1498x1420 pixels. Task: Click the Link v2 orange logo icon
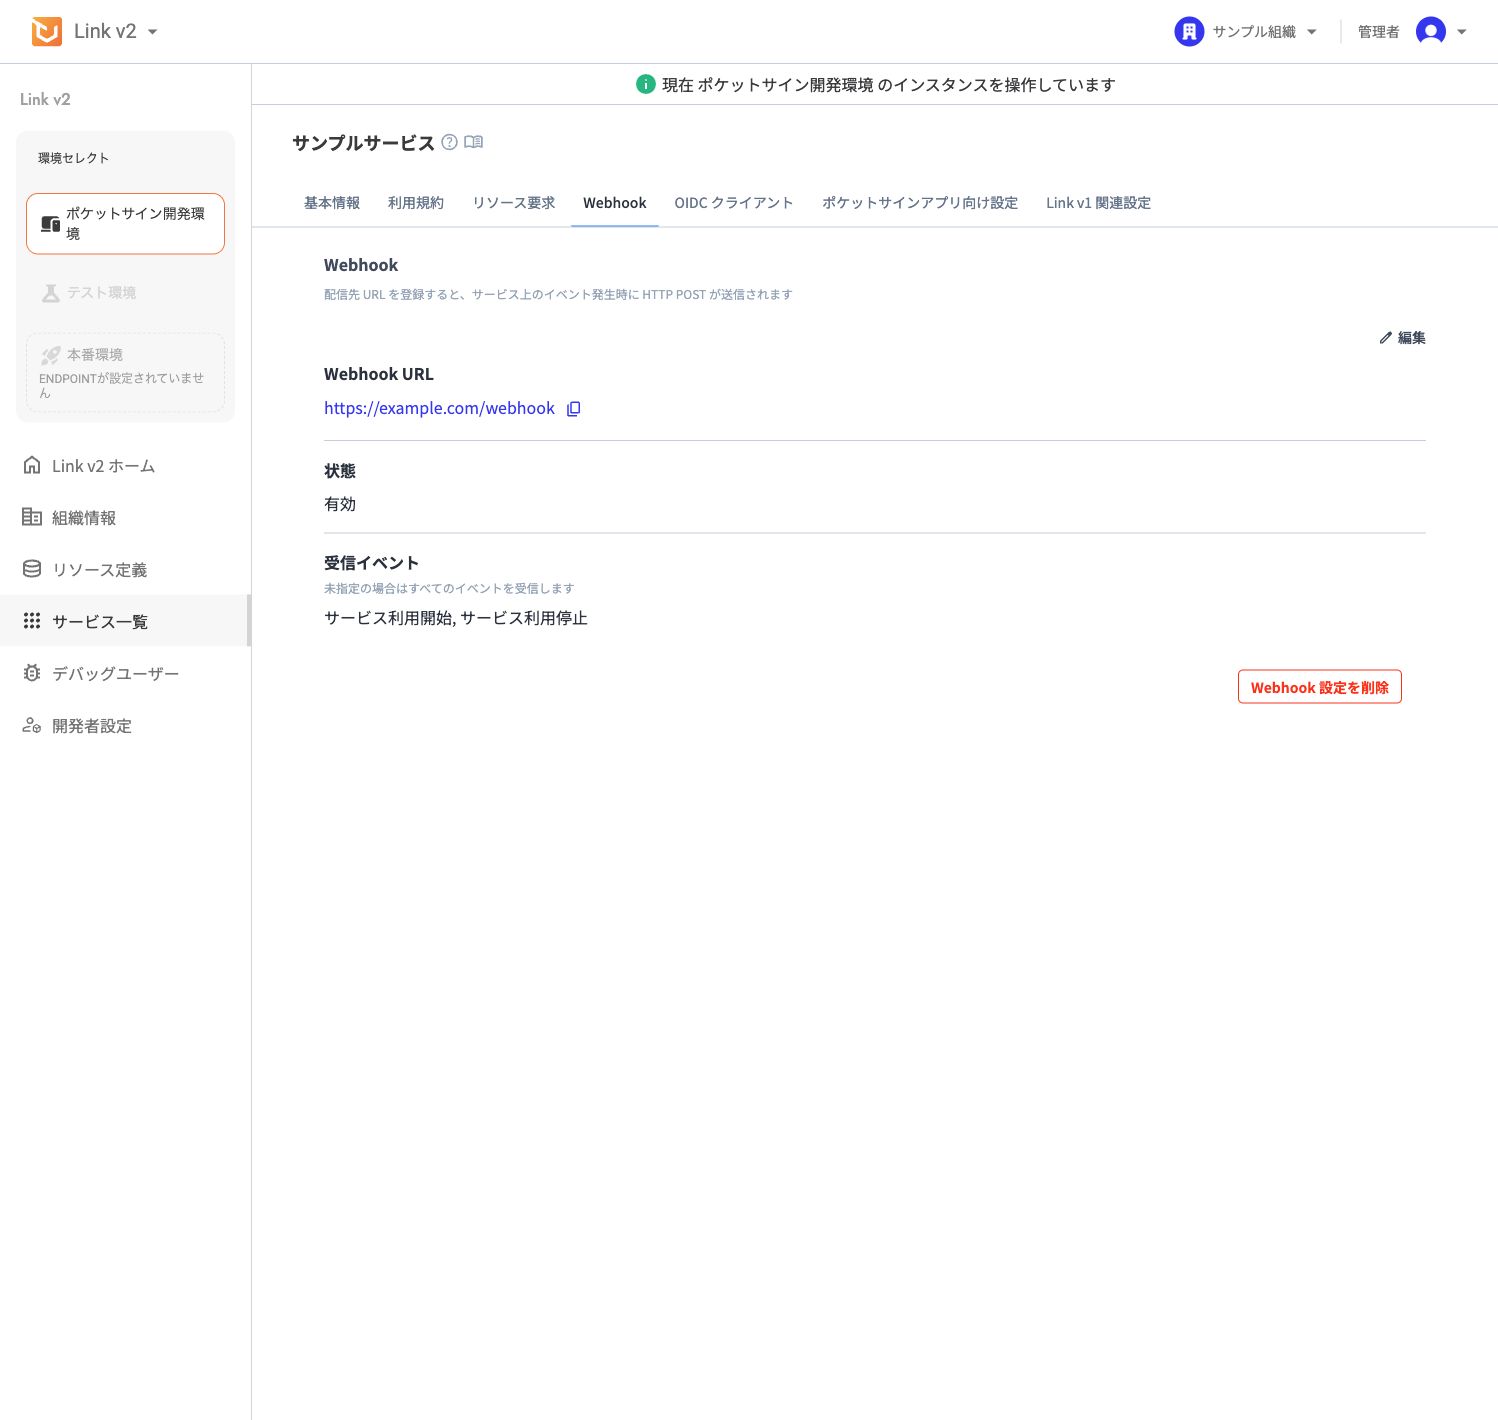click(x=47, y=32)
